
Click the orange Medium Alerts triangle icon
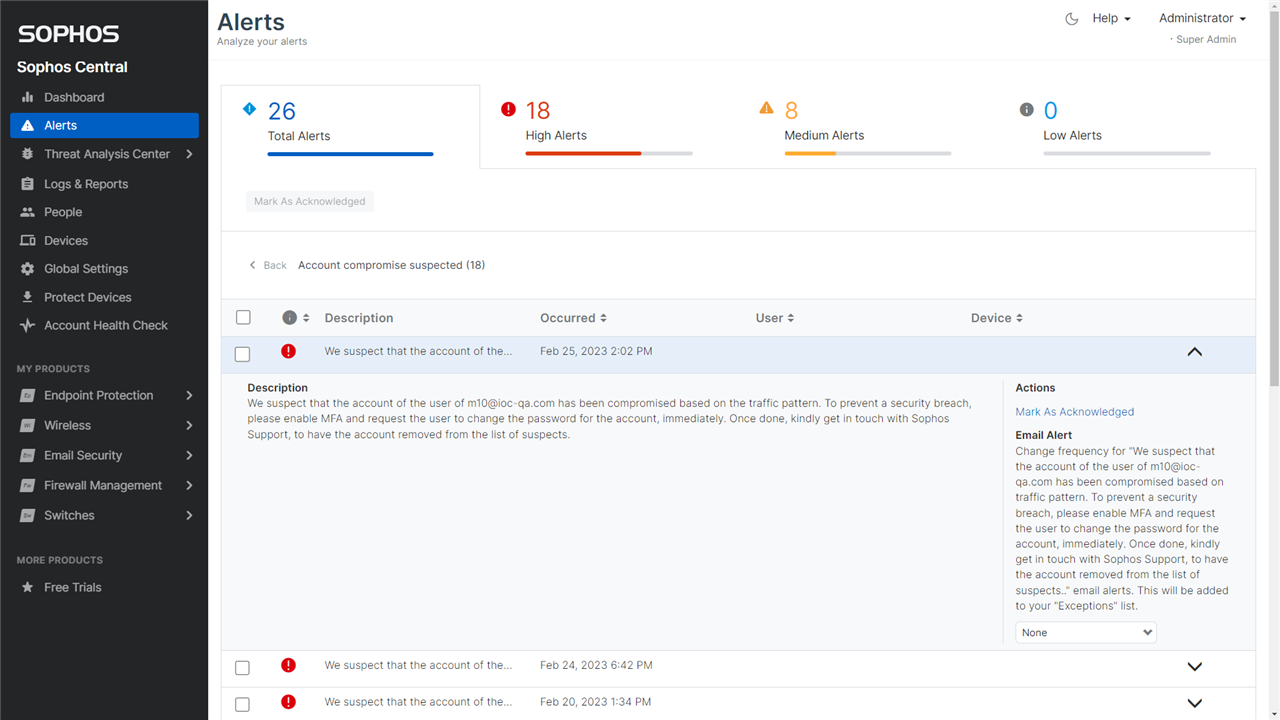tap(767, 108)
